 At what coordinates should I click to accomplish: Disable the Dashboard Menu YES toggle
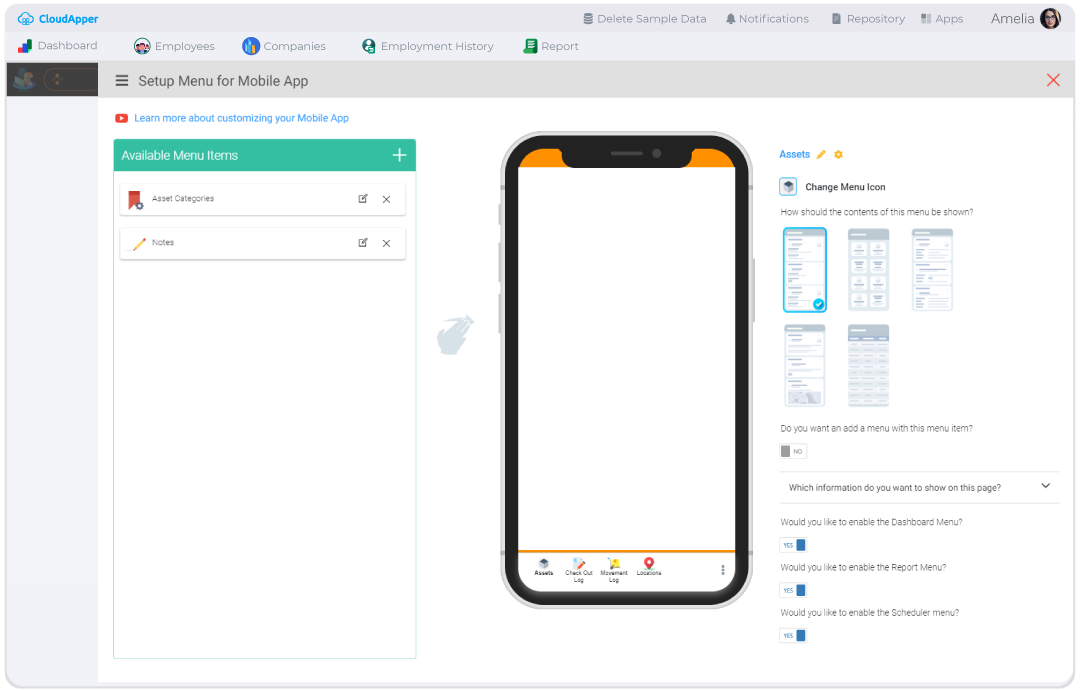tap(793, 544)
